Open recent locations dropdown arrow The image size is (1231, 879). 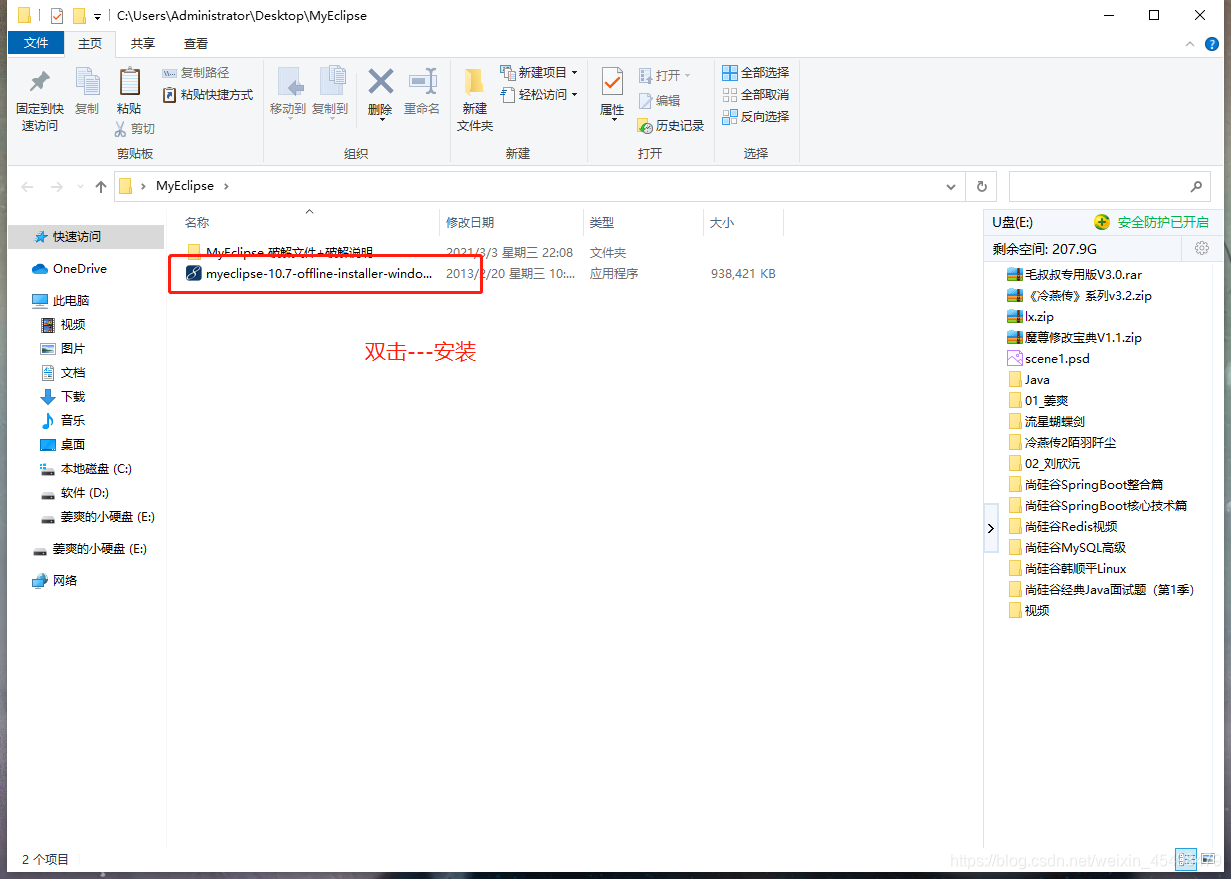[x=79, y=187]
